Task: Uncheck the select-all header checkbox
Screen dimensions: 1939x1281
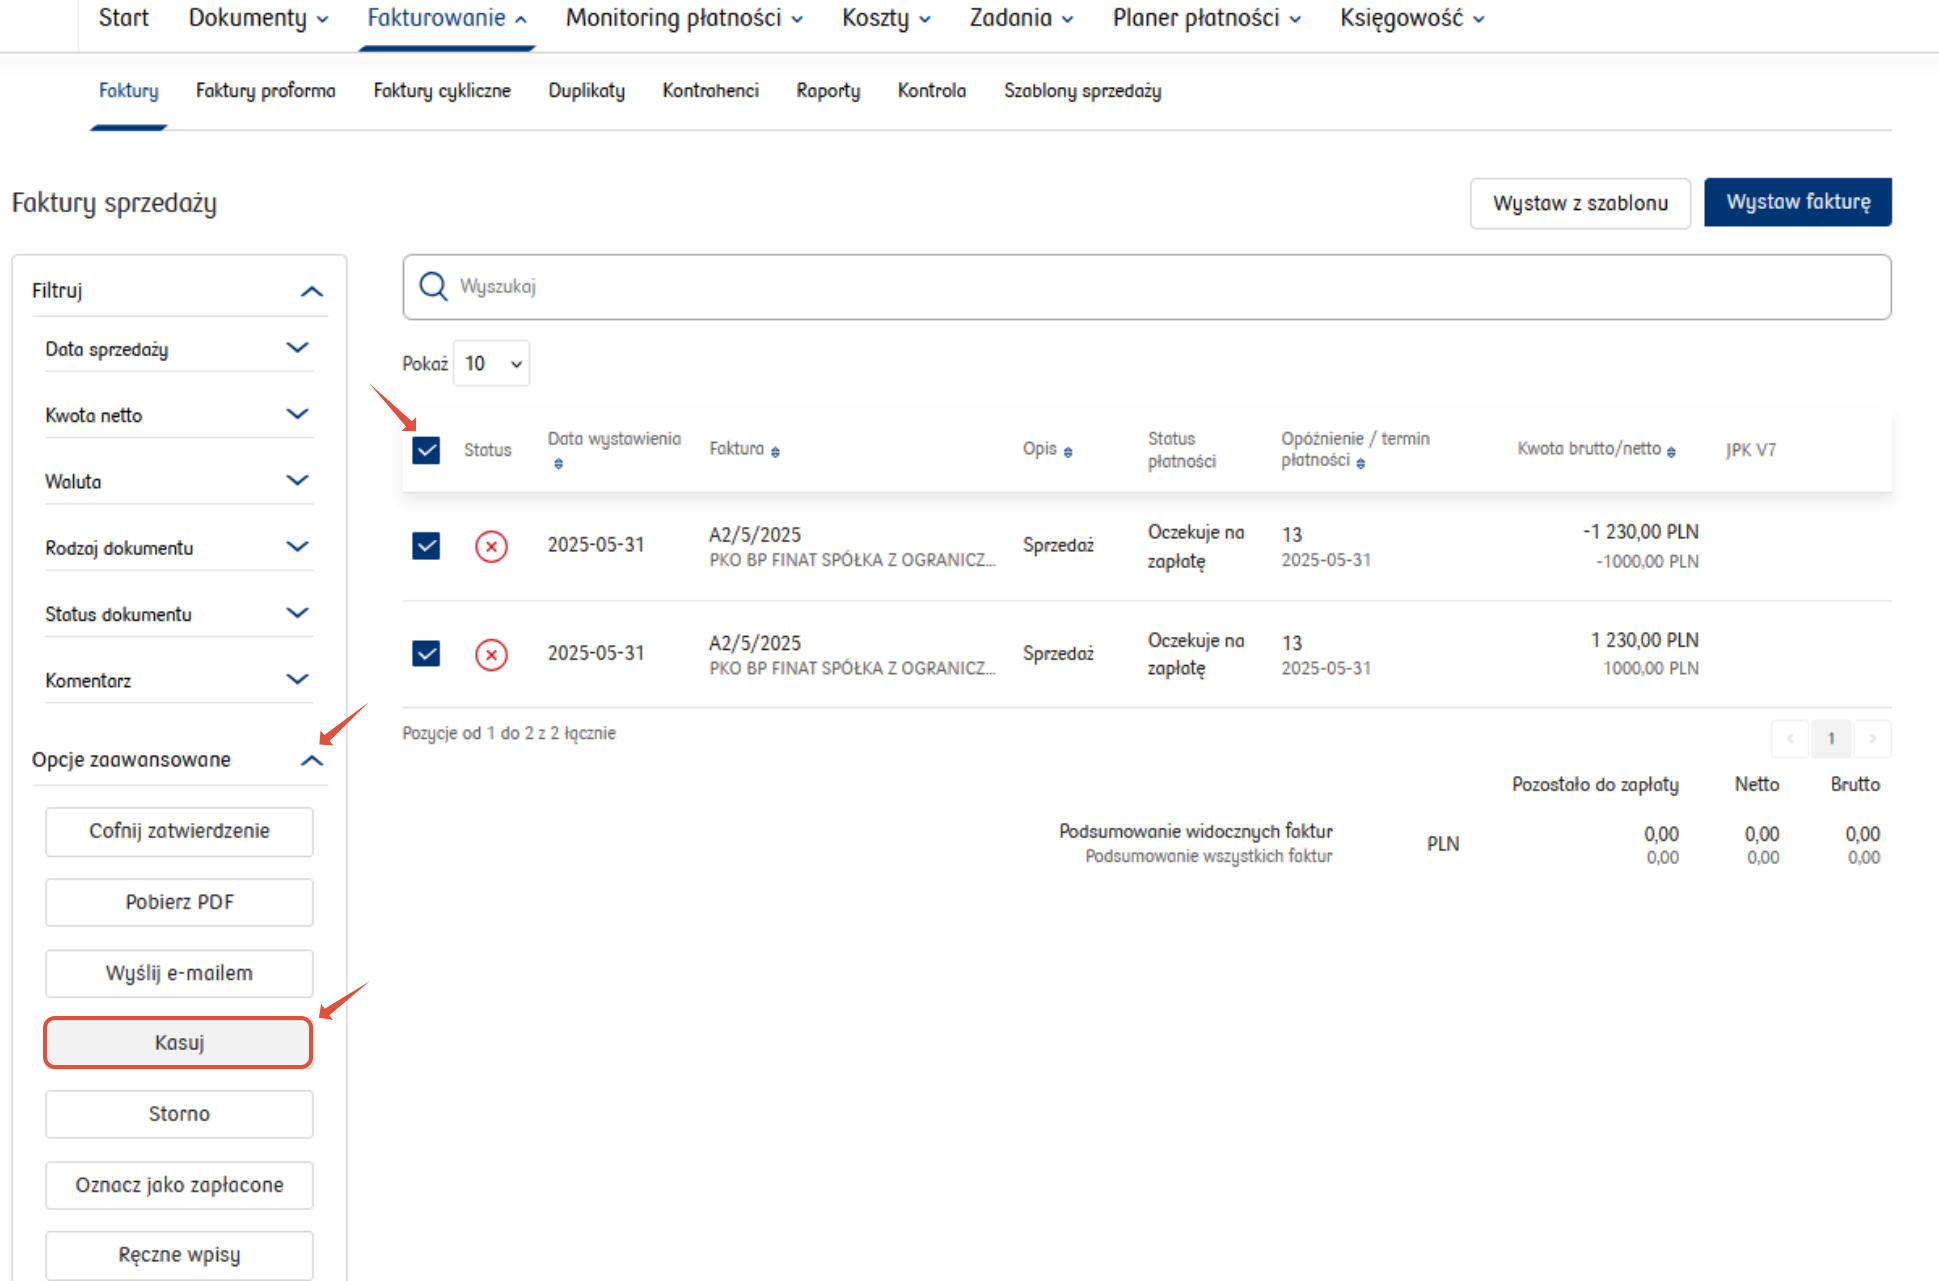Action: 426,450
